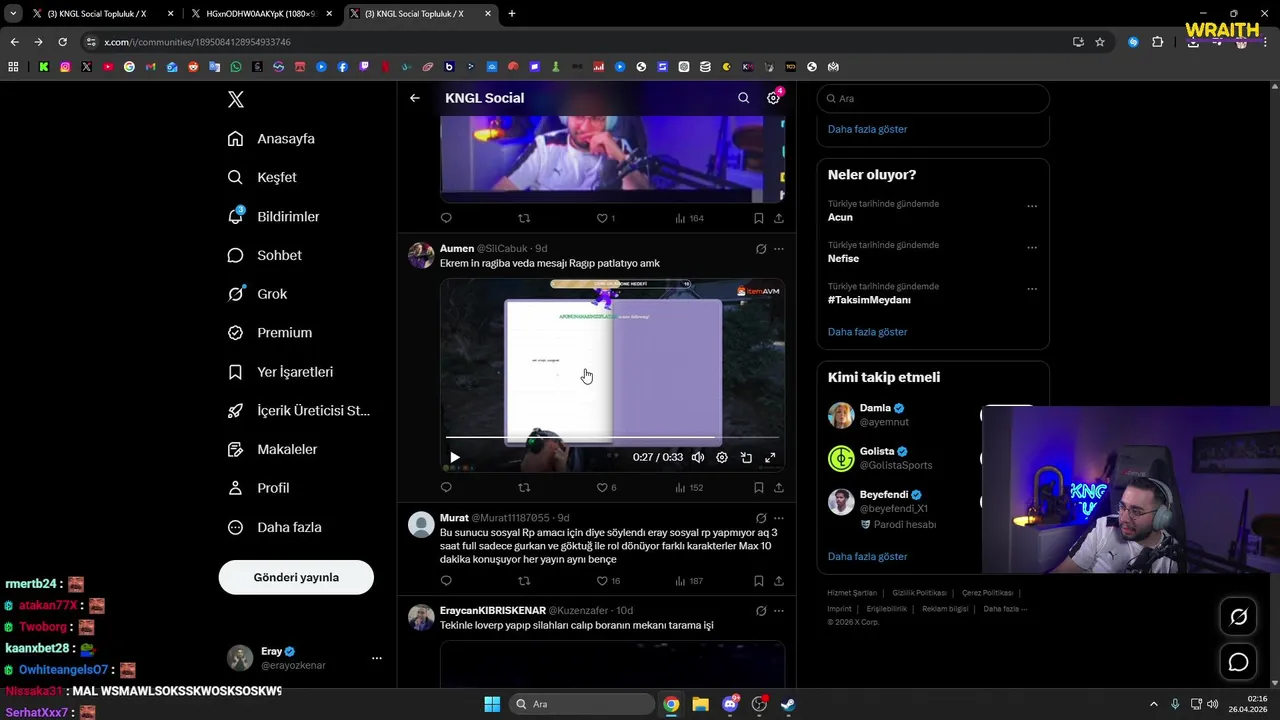This screenshot has height=720, width=1280.
Task: Switch to HGxnODHW0AAKYpK image tab
Action: [262, 14]
